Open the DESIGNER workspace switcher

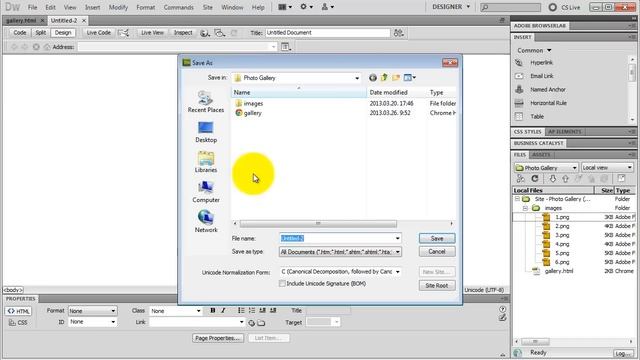451,7
